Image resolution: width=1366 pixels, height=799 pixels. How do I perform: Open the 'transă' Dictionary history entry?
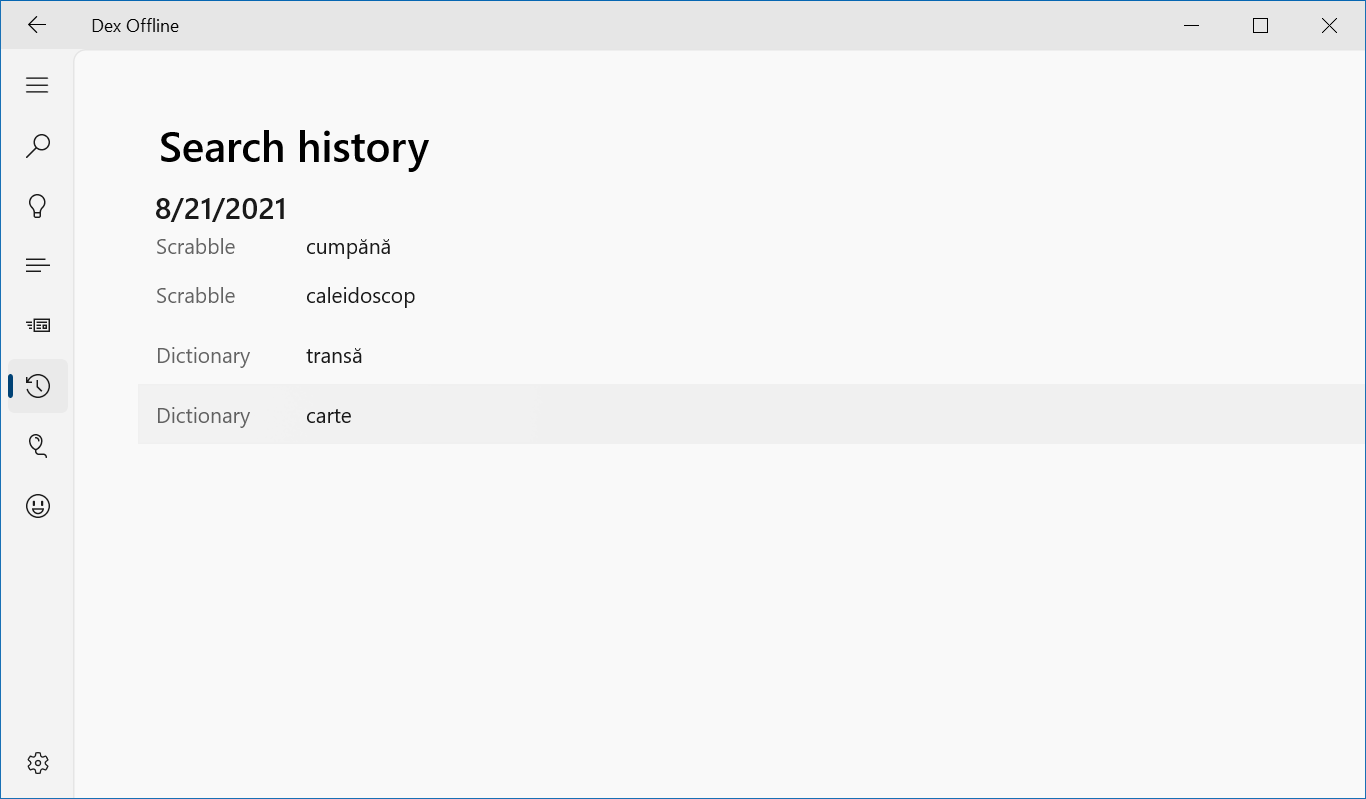coord(334,356)
